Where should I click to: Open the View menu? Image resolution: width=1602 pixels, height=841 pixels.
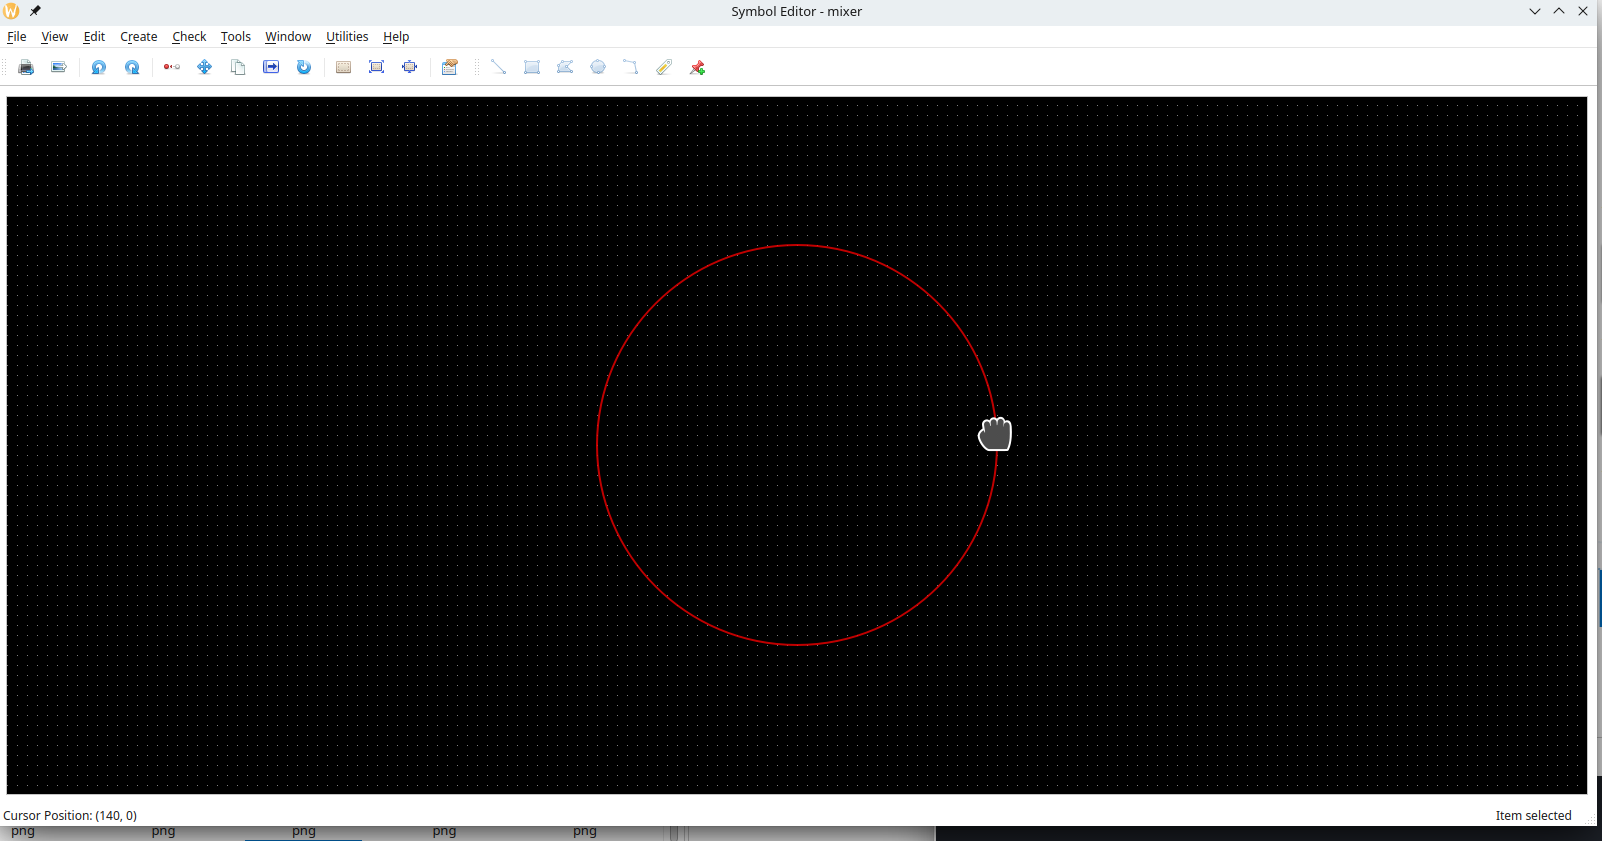pos(54,36)
